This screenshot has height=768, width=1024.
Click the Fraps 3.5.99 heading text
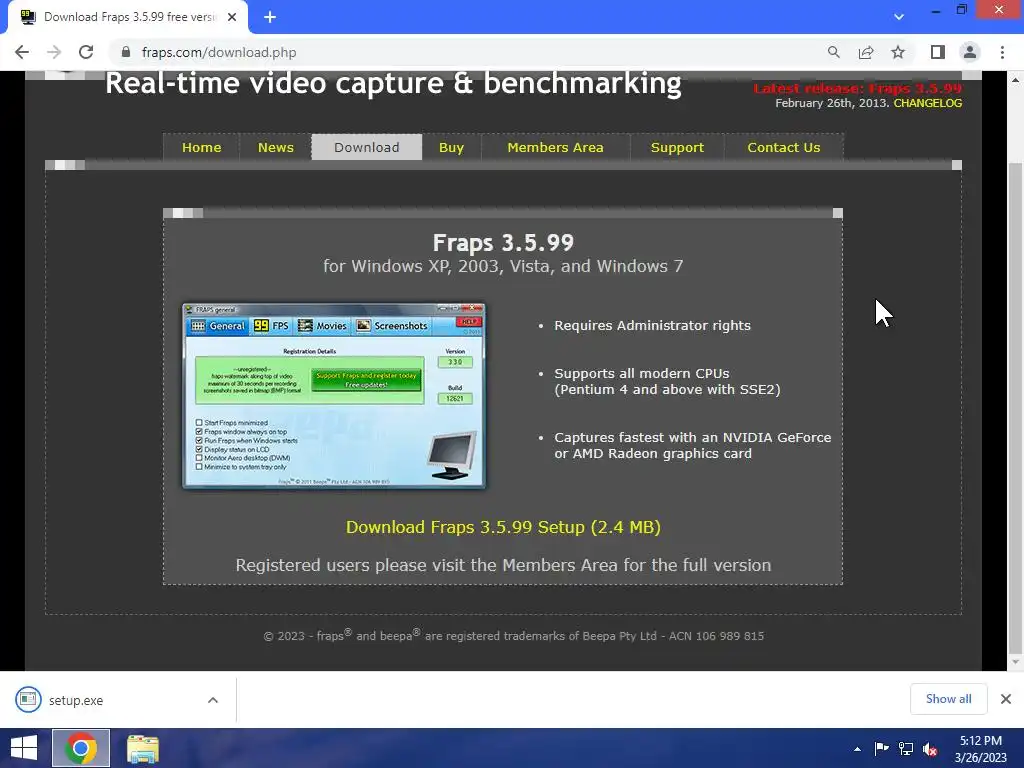click(x=503, y=243)
